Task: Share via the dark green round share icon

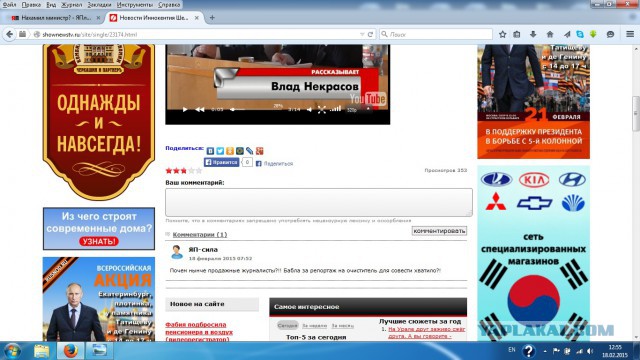Action: [x=240, y=151]
